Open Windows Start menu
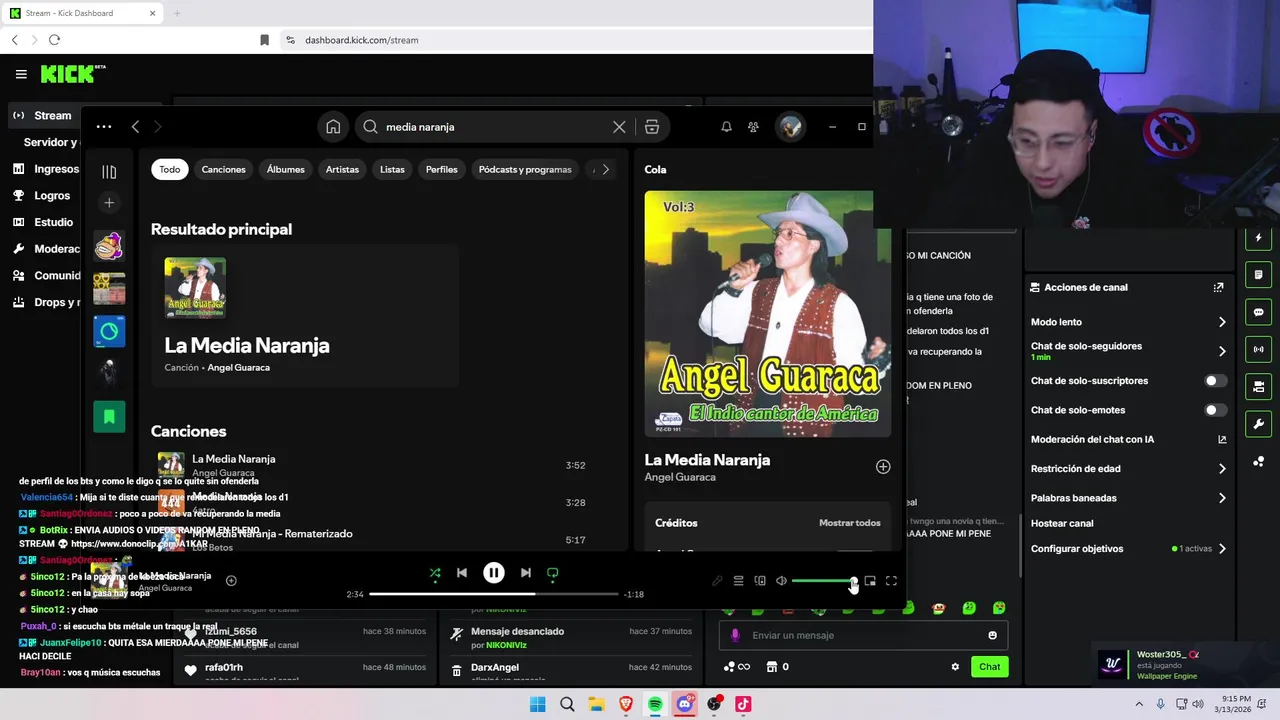 (538, 704)
